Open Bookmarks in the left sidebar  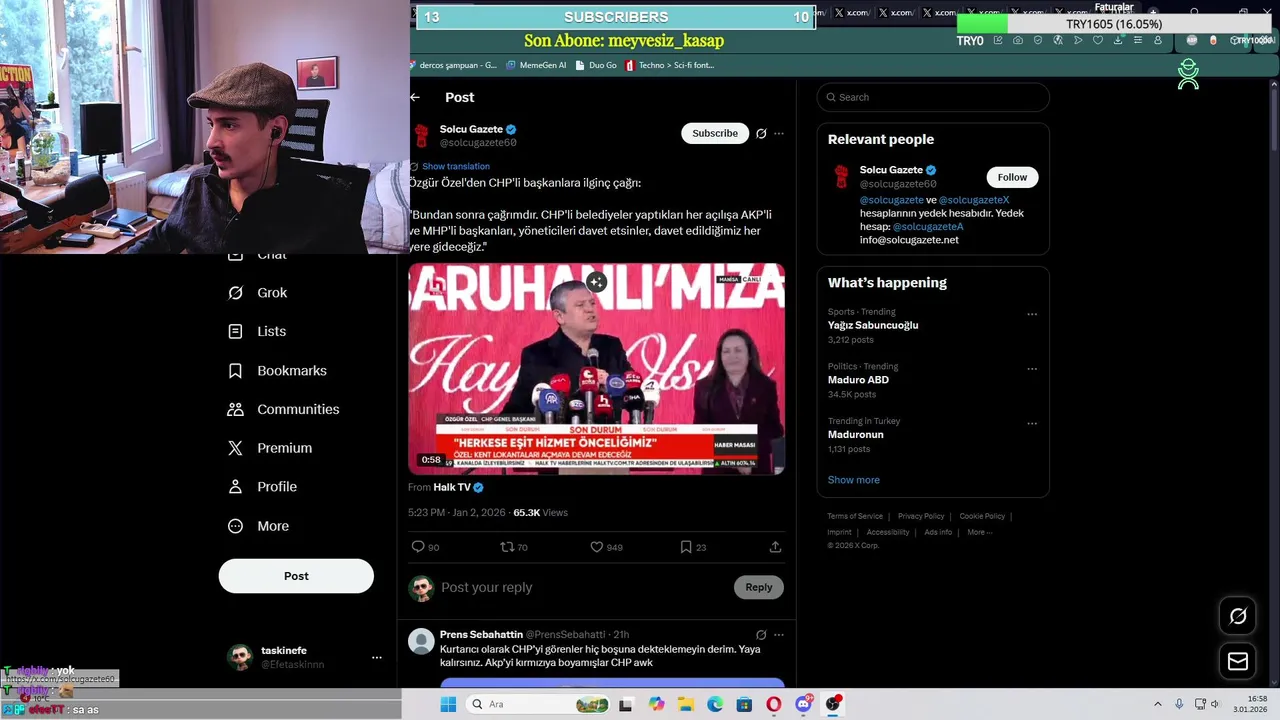point(277,371)
